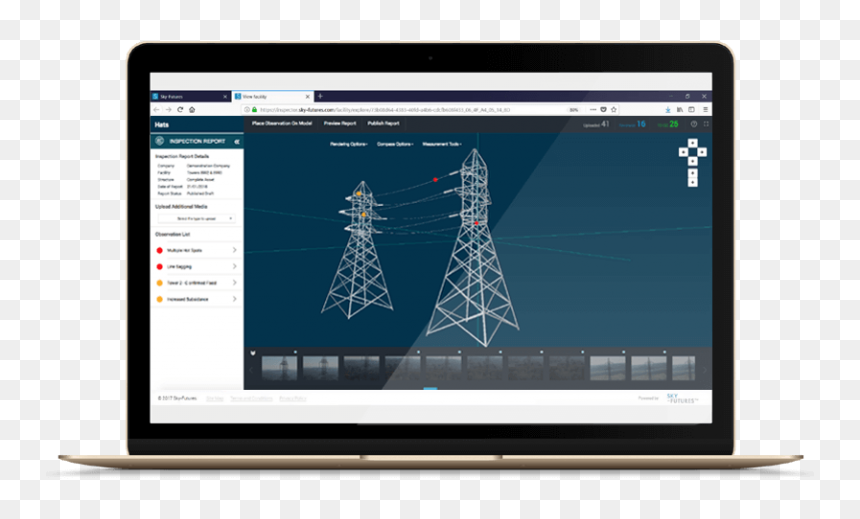The width and height of the screenshot is (860, 519).
Task: Collapse the Inspection Report side panel
Action: point(237,142)
